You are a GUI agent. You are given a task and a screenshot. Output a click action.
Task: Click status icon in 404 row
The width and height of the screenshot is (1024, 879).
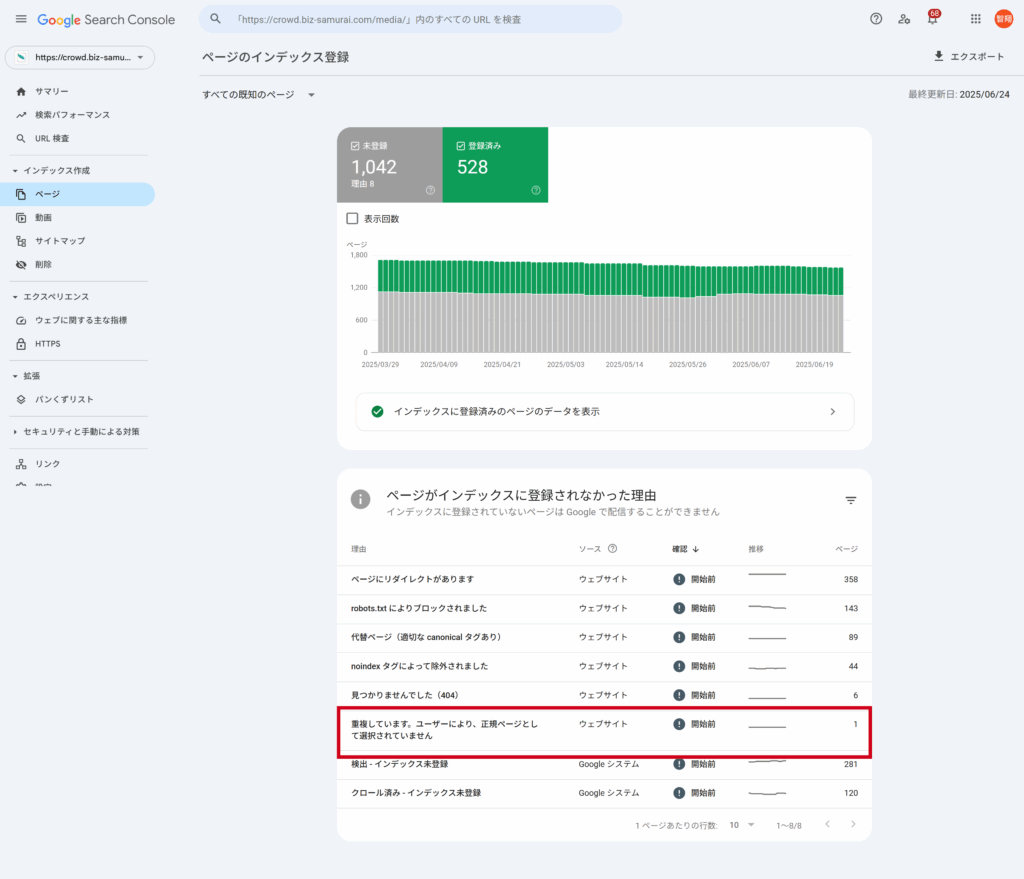pyautogui.click(x=679, y=695)
